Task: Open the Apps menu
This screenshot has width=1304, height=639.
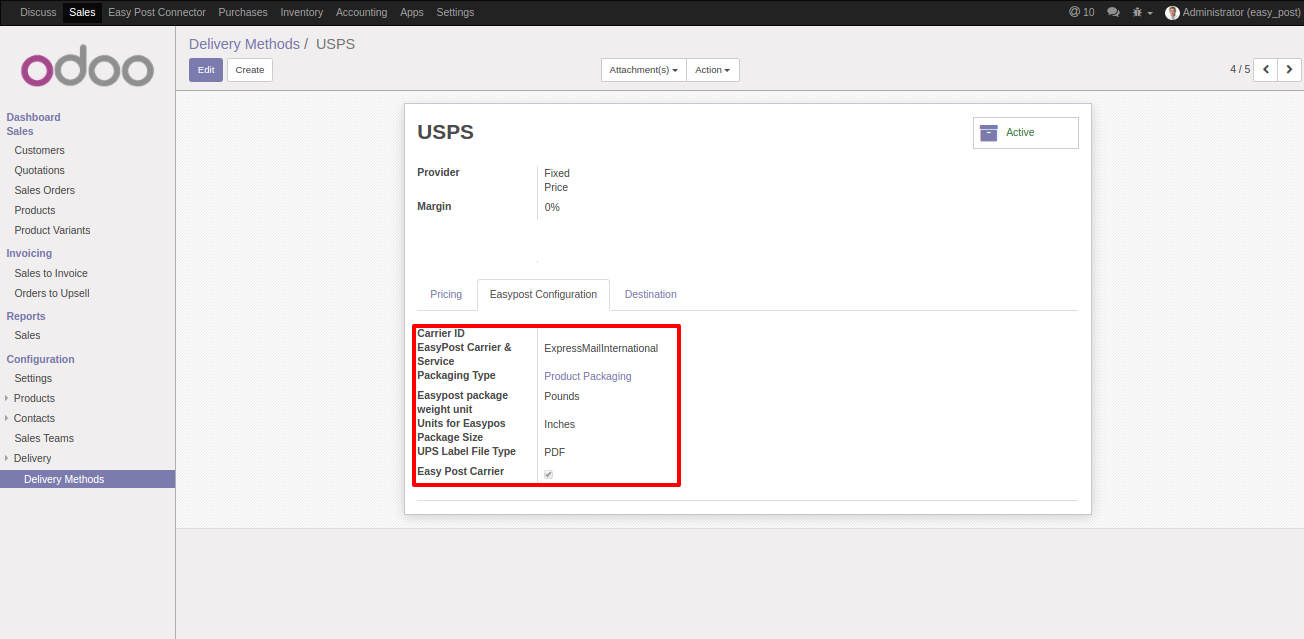Action: (412, 13)
